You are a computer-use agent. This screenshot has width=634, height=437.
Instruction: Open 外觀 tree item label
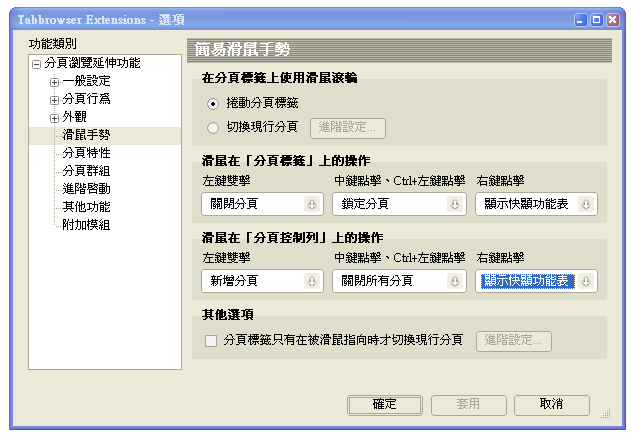pos(74,117)
